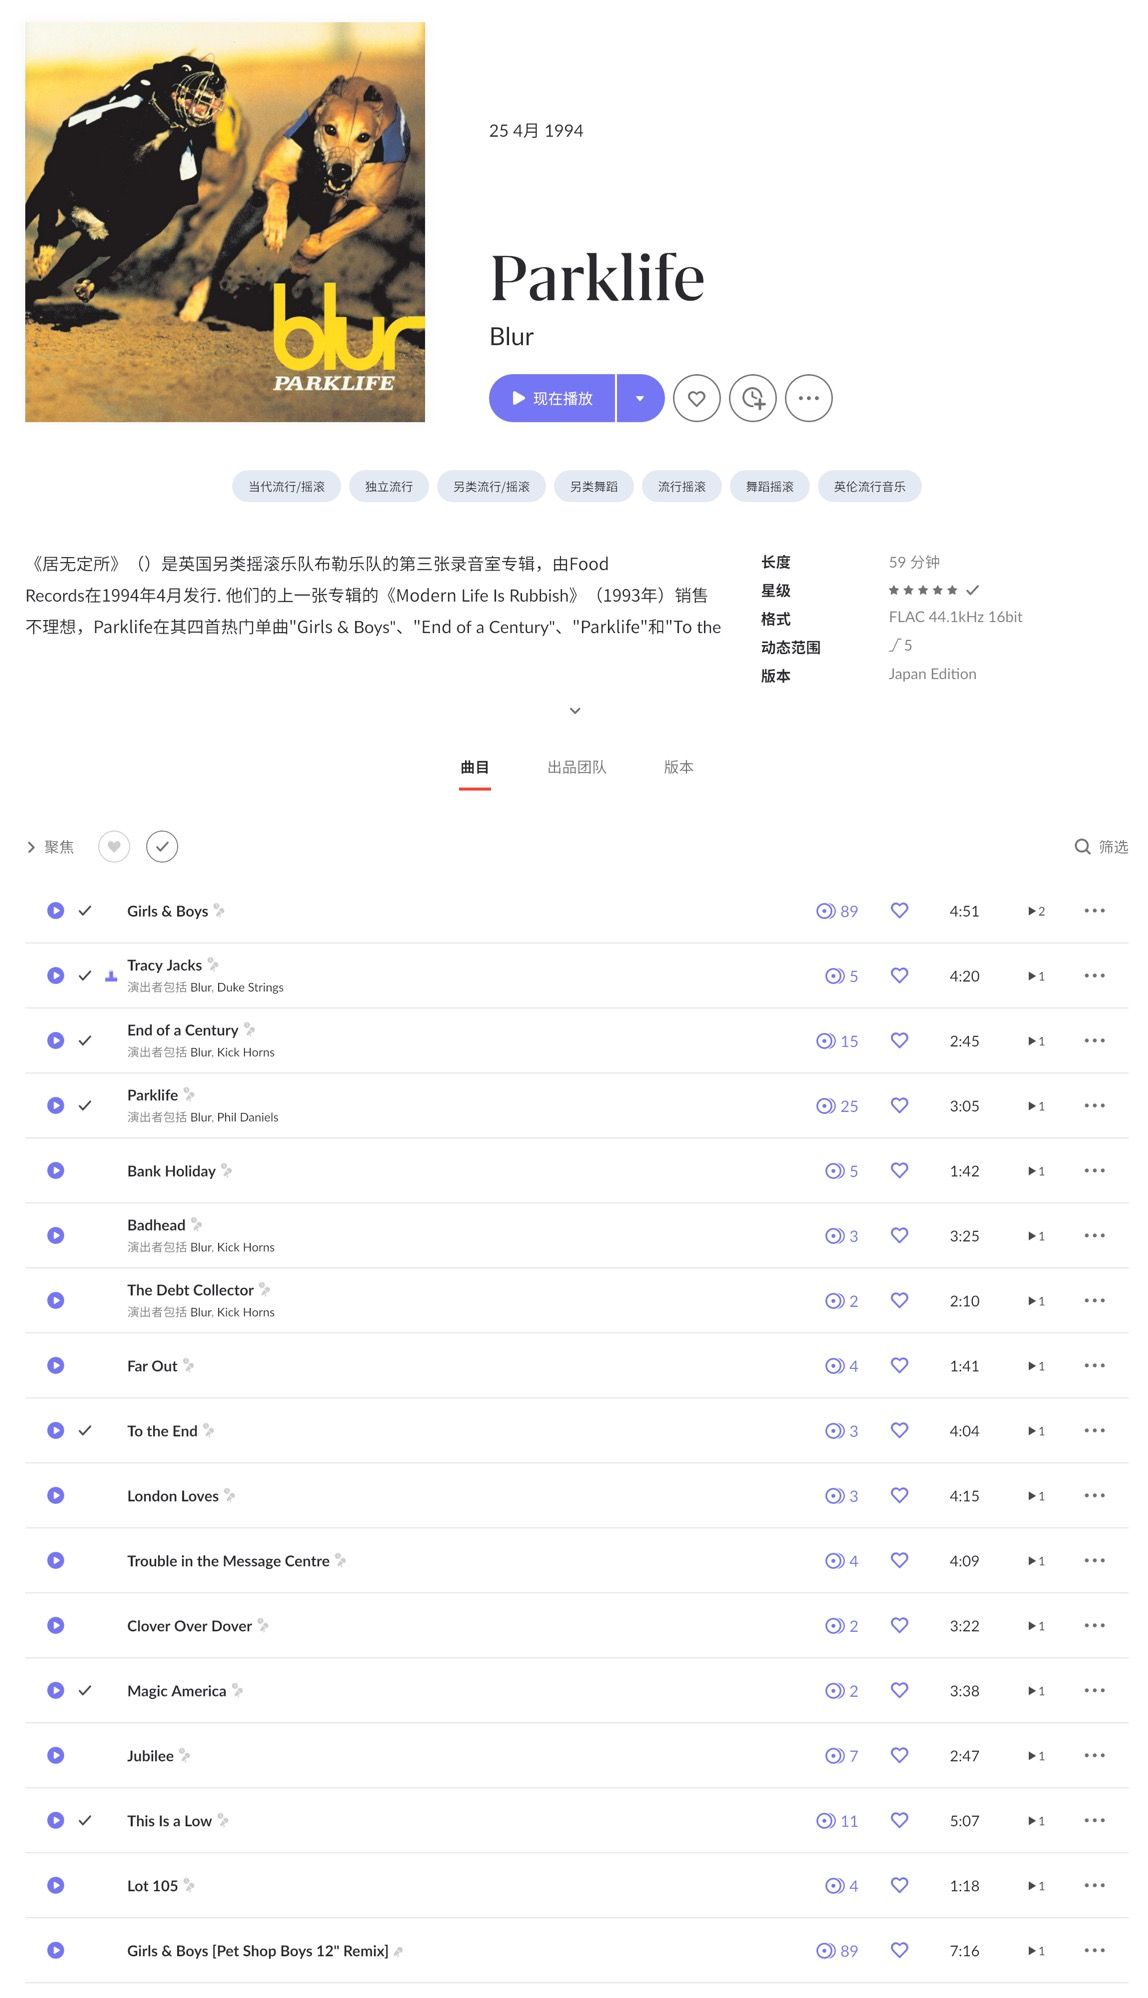Toggle the pick checkmark on To the End

85,1430
